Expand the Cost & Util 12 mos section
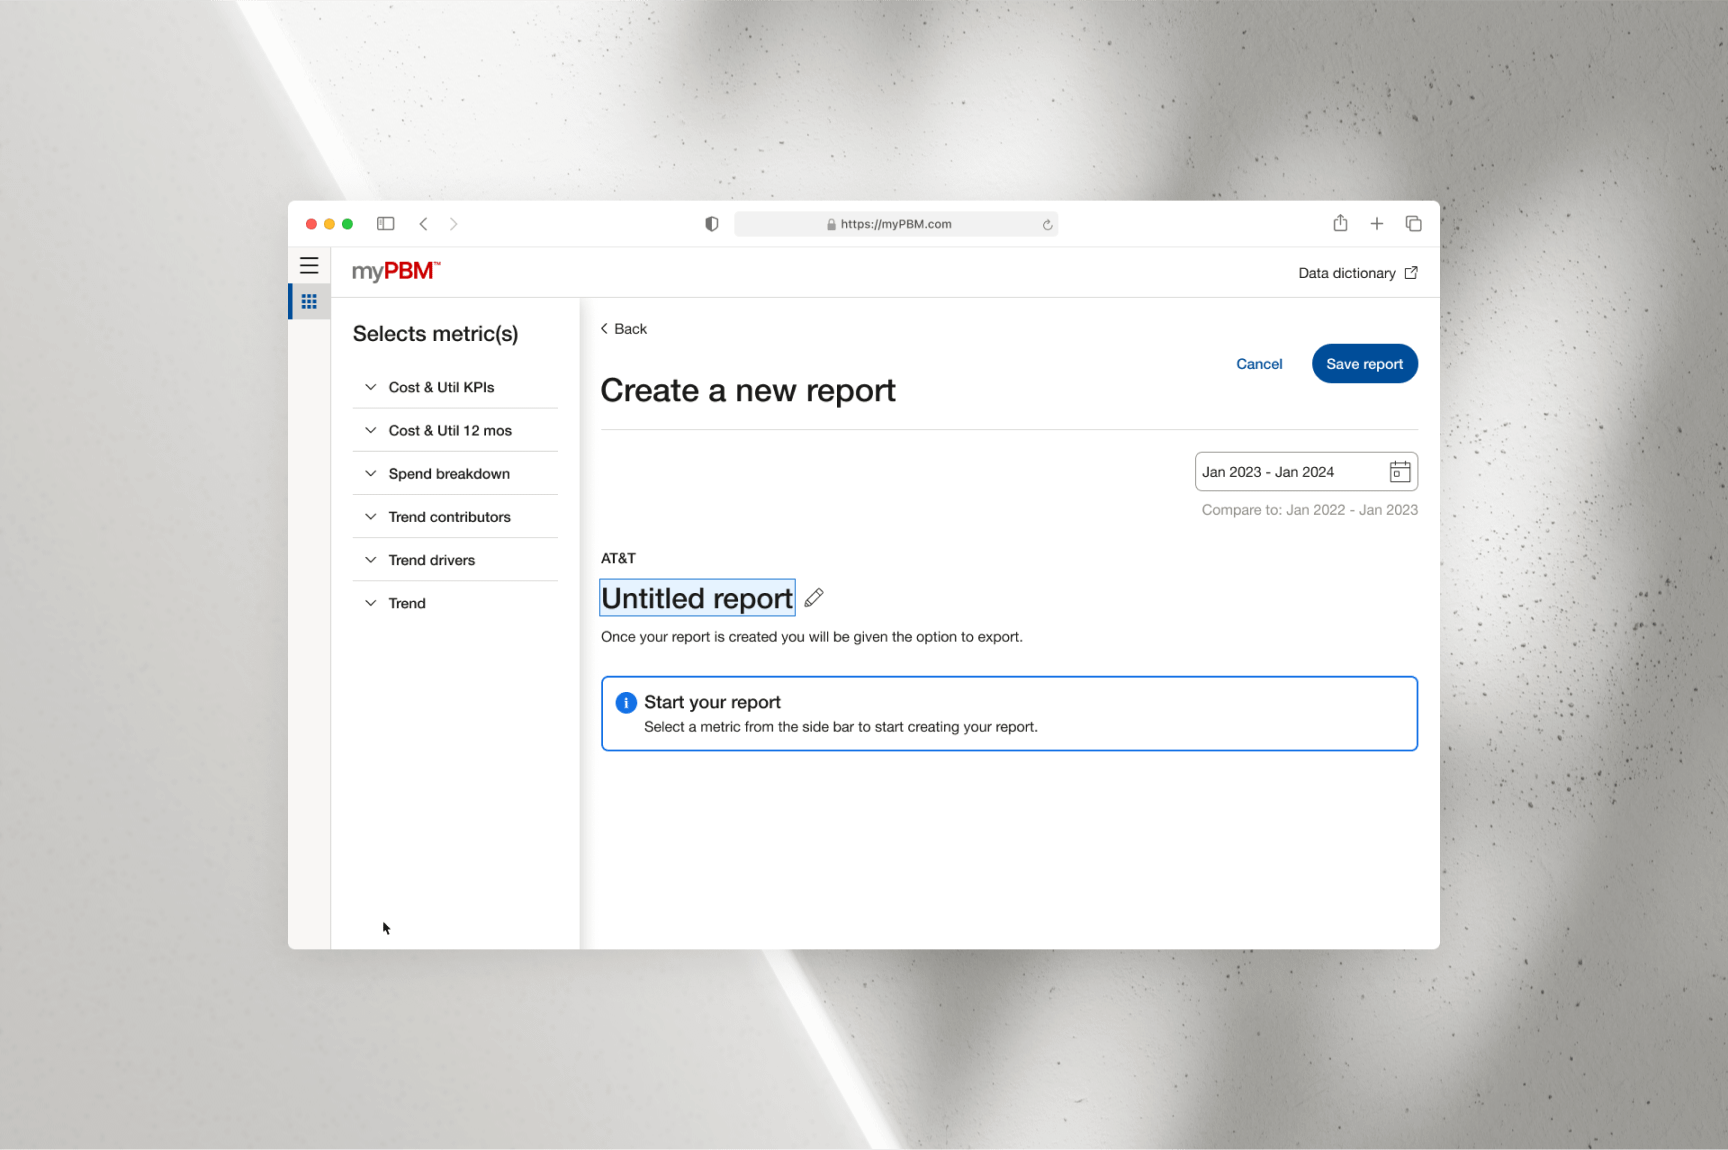Viewport: 1728px width, 1150px height. coord(449,430)
